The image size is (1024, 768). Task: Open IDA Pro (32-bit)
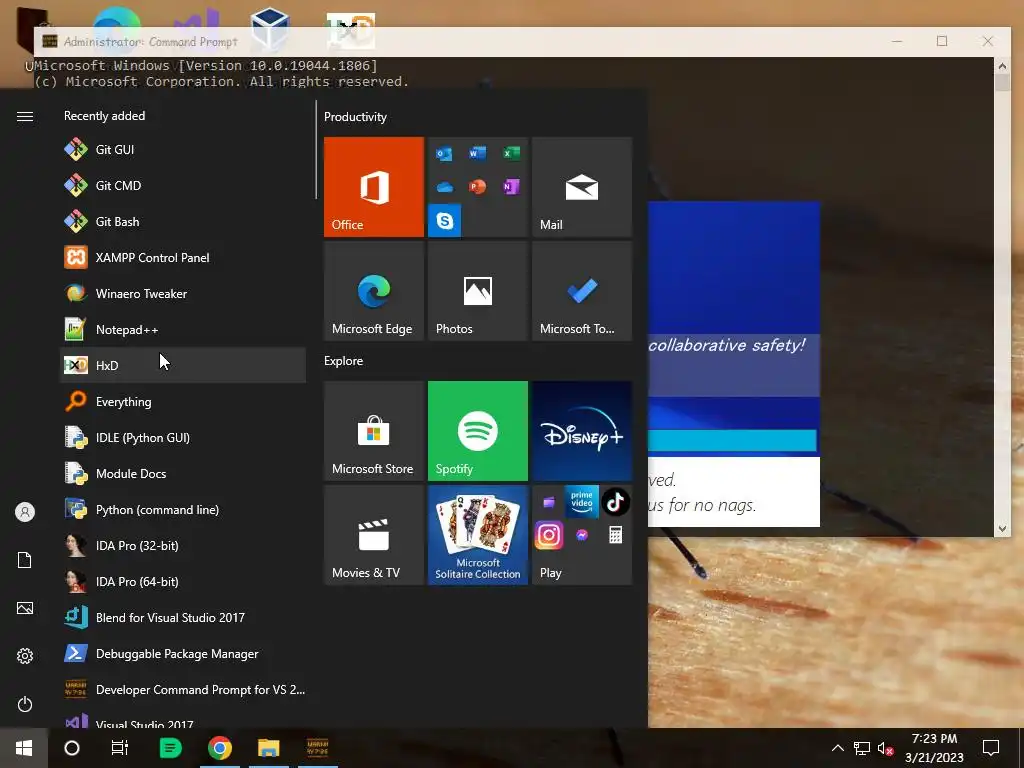coord(183,545)
